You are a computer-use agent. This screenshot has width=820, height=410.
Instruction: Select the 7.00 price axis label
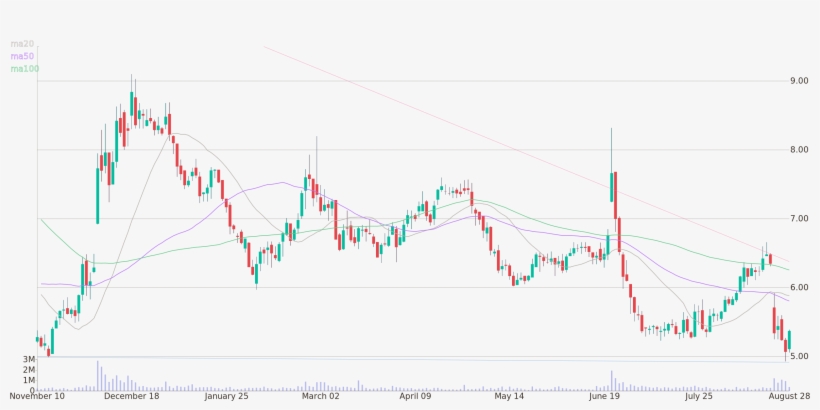[x=799, y=218]
